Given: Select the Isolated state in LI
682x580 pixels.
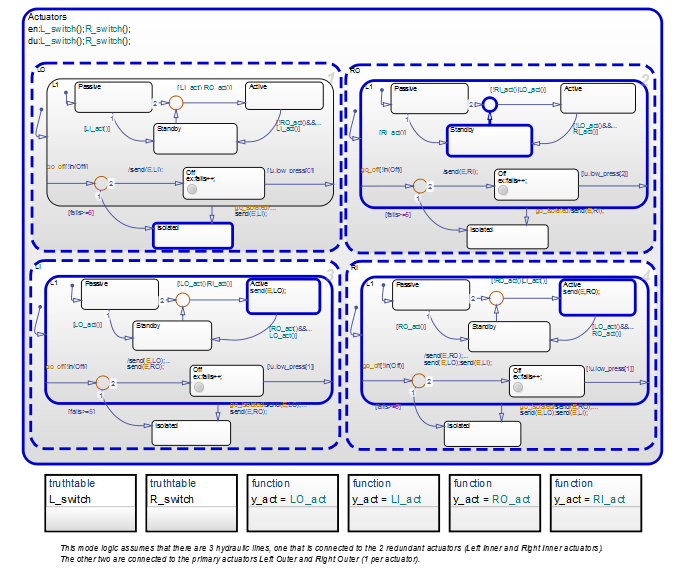Looking at the screenshot, I should [191, 433].
